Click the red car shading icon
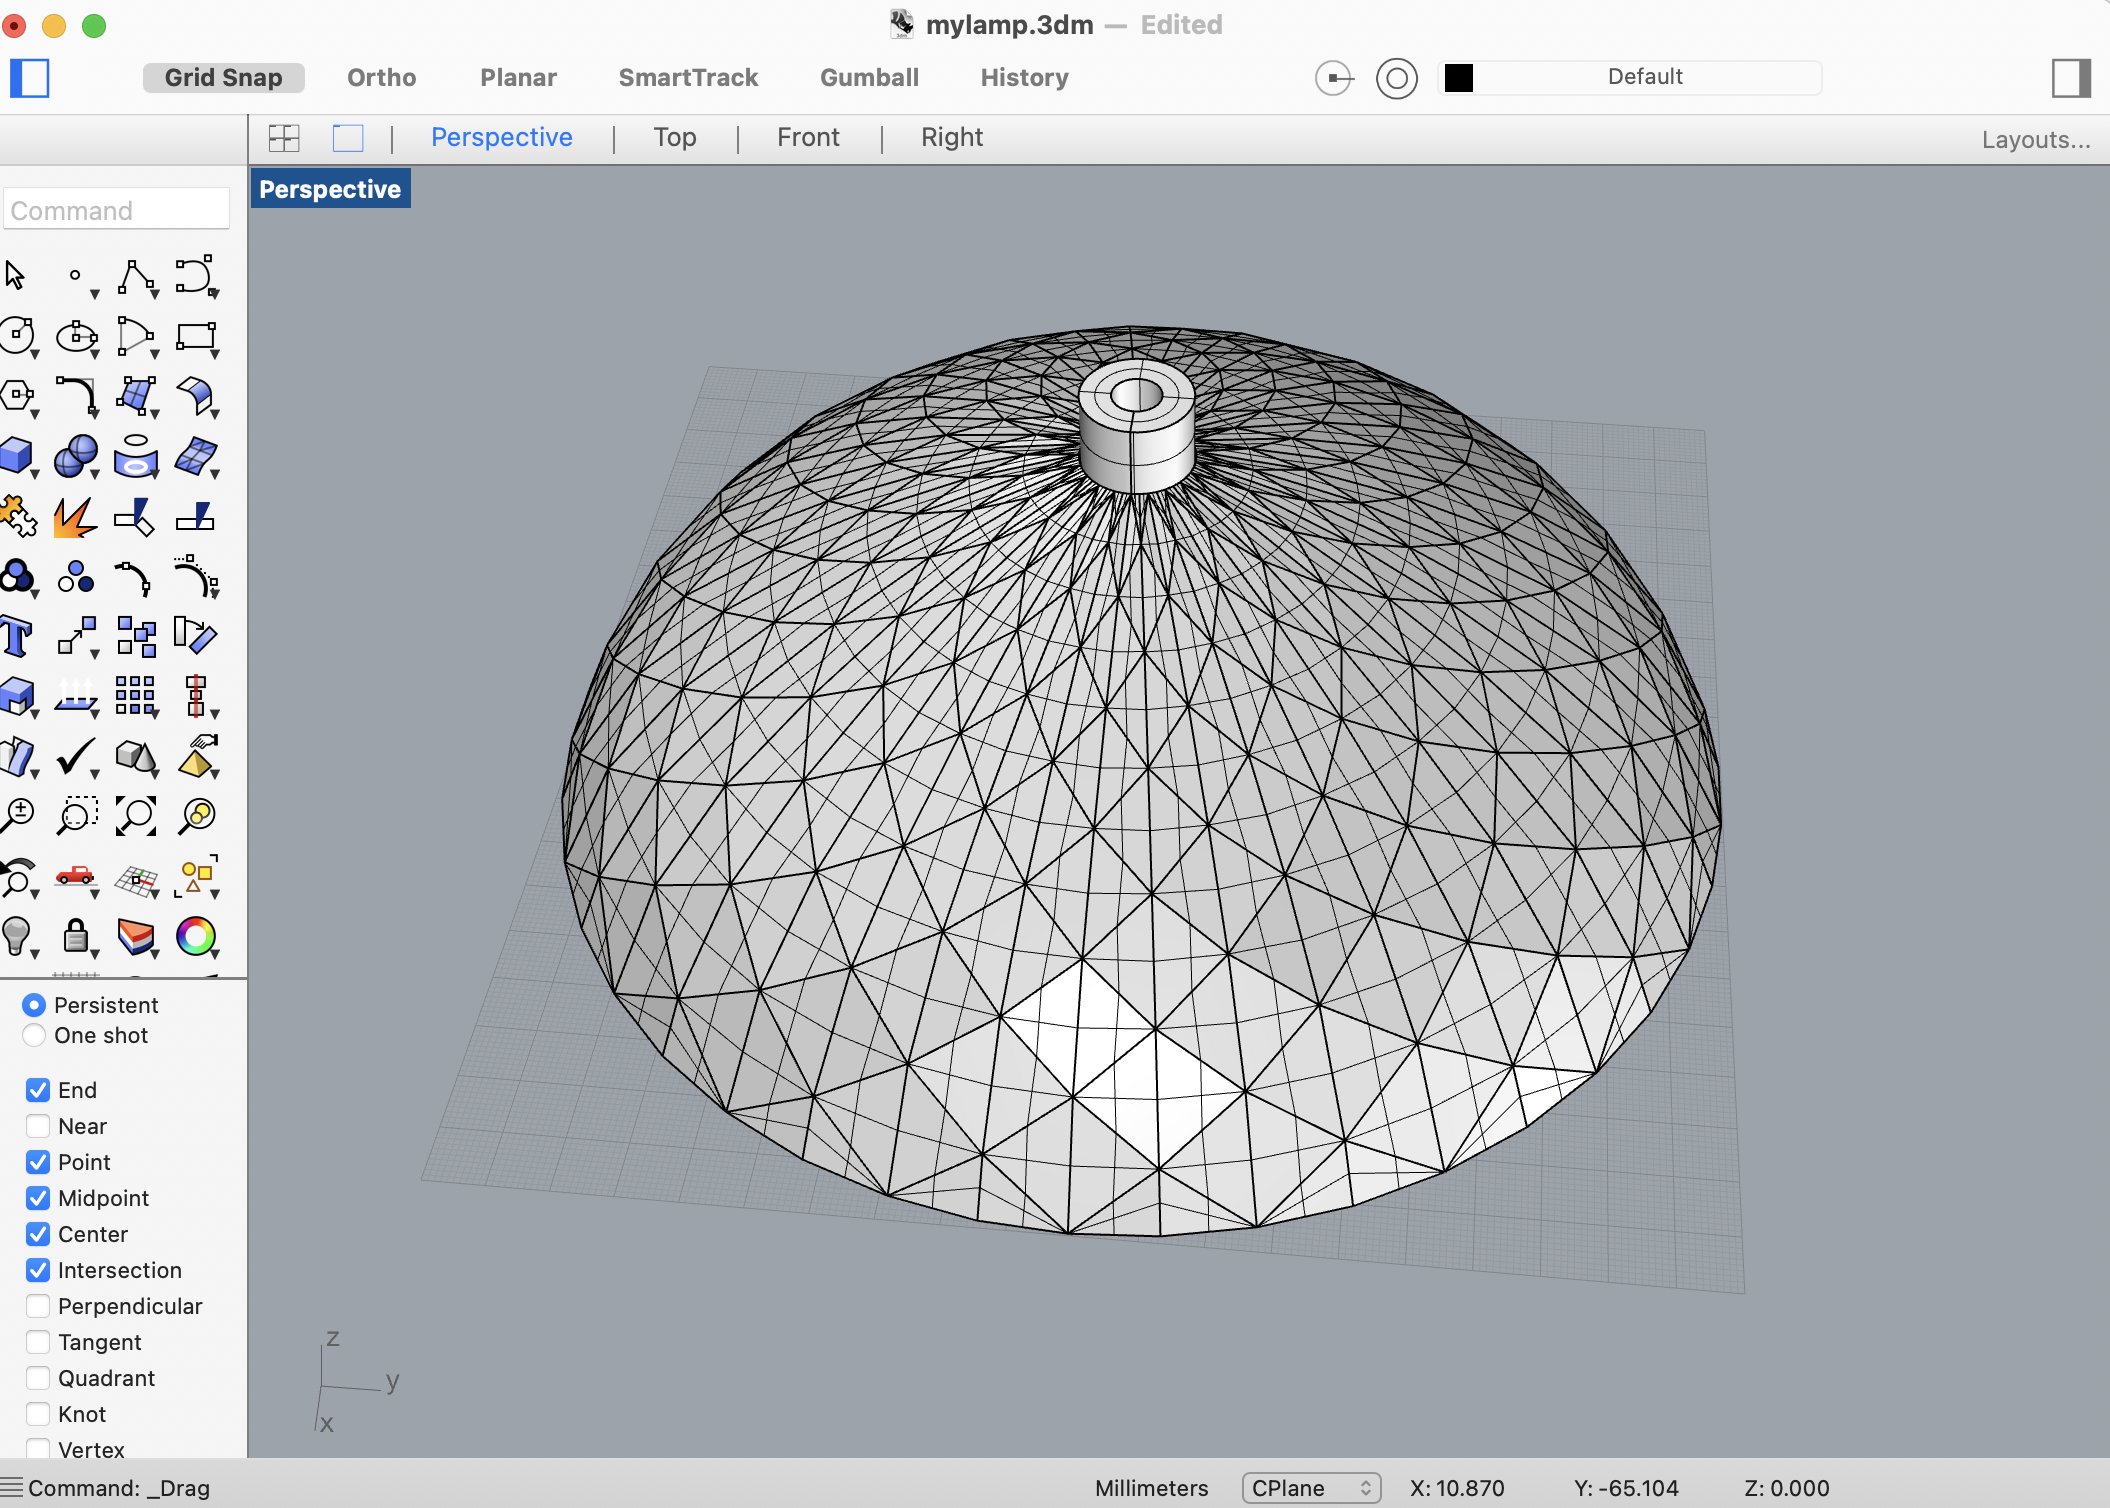Screen dimensions: 2110x1508 pyautogui.click(x=76, y=876)
